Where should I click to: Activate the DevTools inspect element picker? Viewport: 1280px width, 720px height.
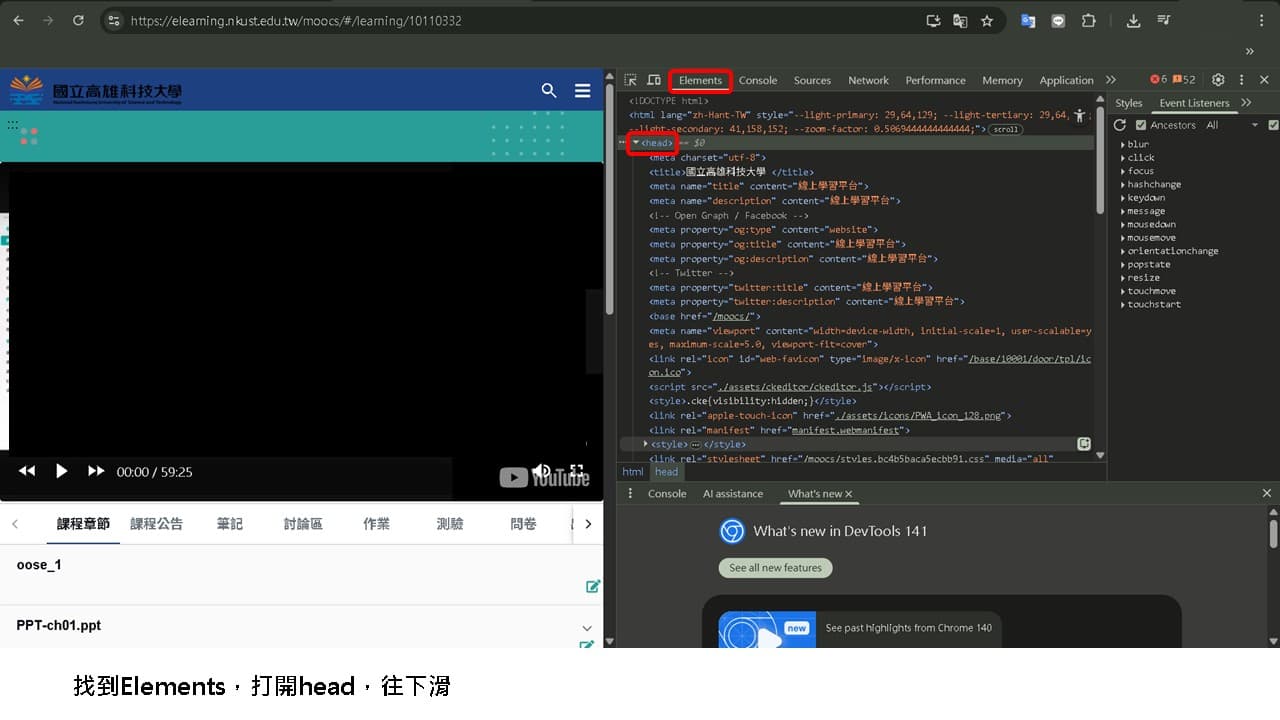point(631,80)
